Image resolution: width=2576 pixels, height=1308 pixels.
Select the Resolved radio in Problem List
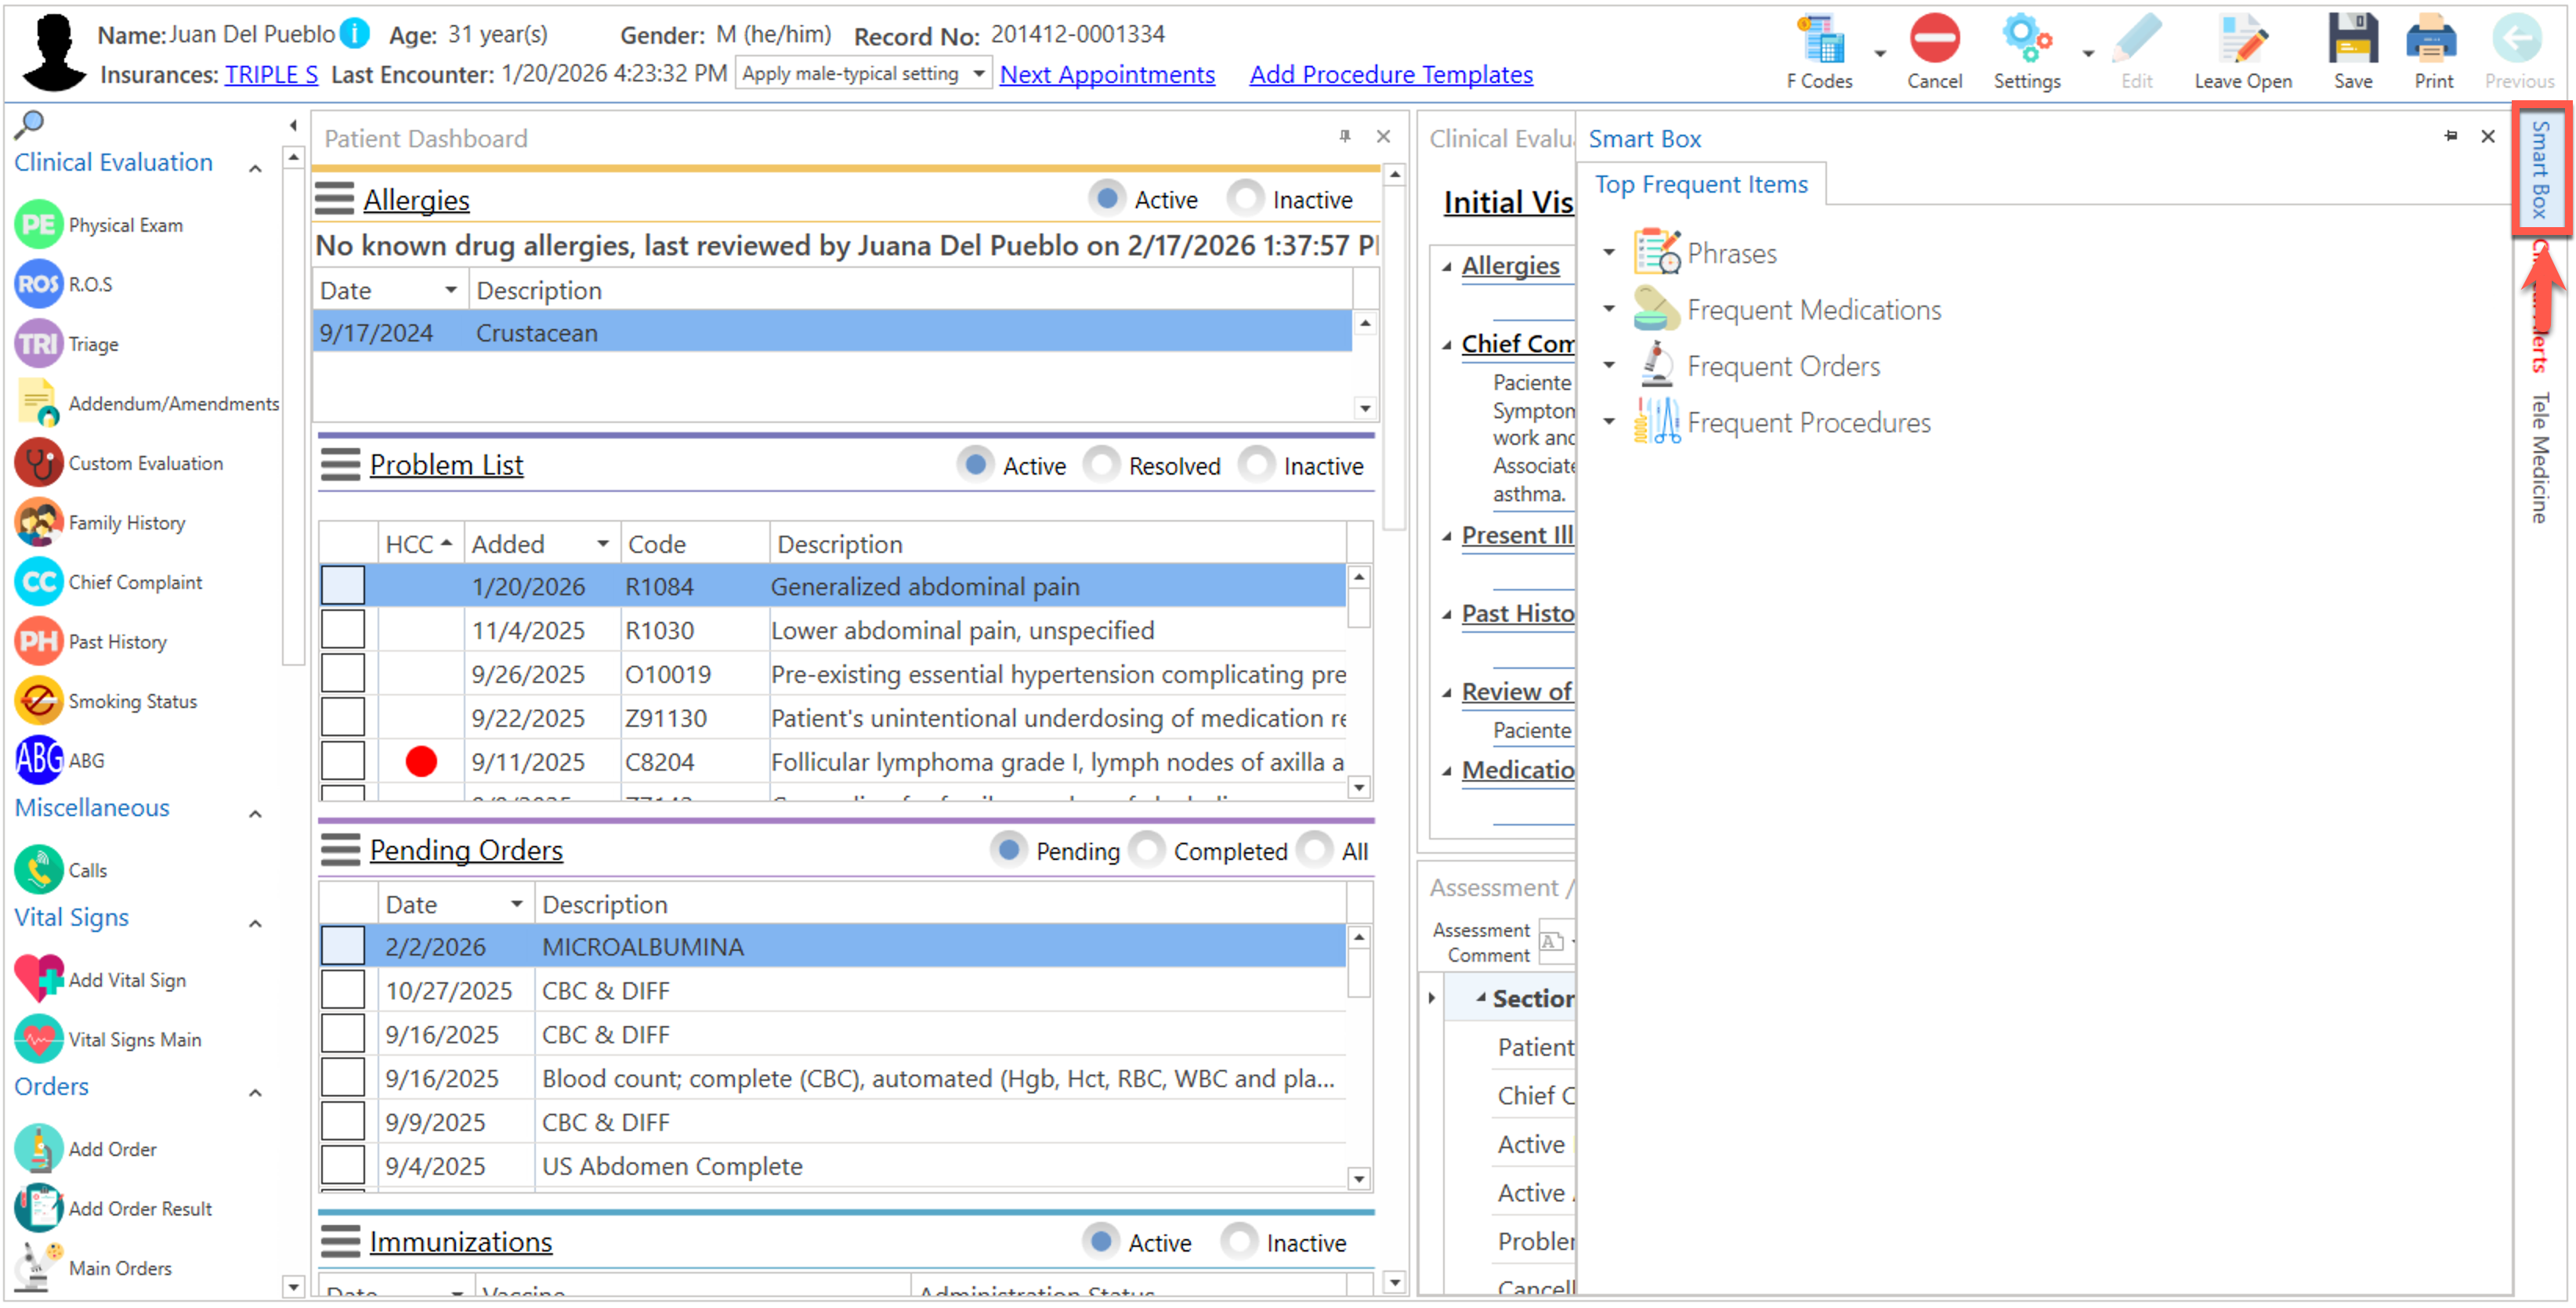(1101, 465)
